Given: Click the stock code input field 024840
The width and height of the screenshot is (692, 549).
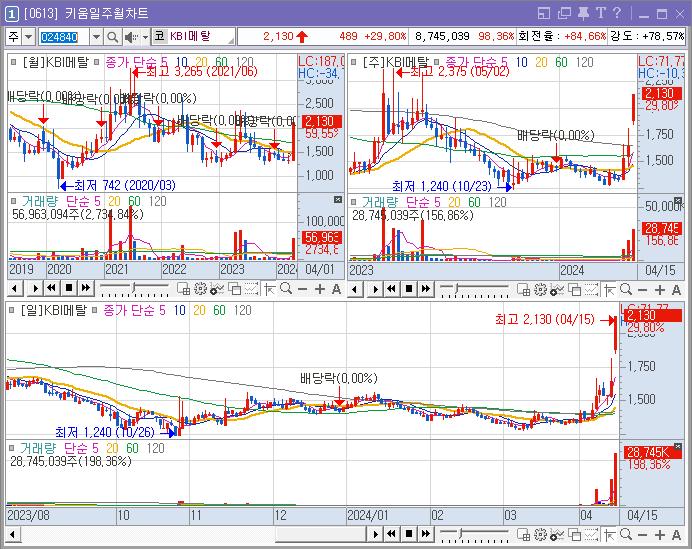Looking at the screenshot, I should click(64, 37).
